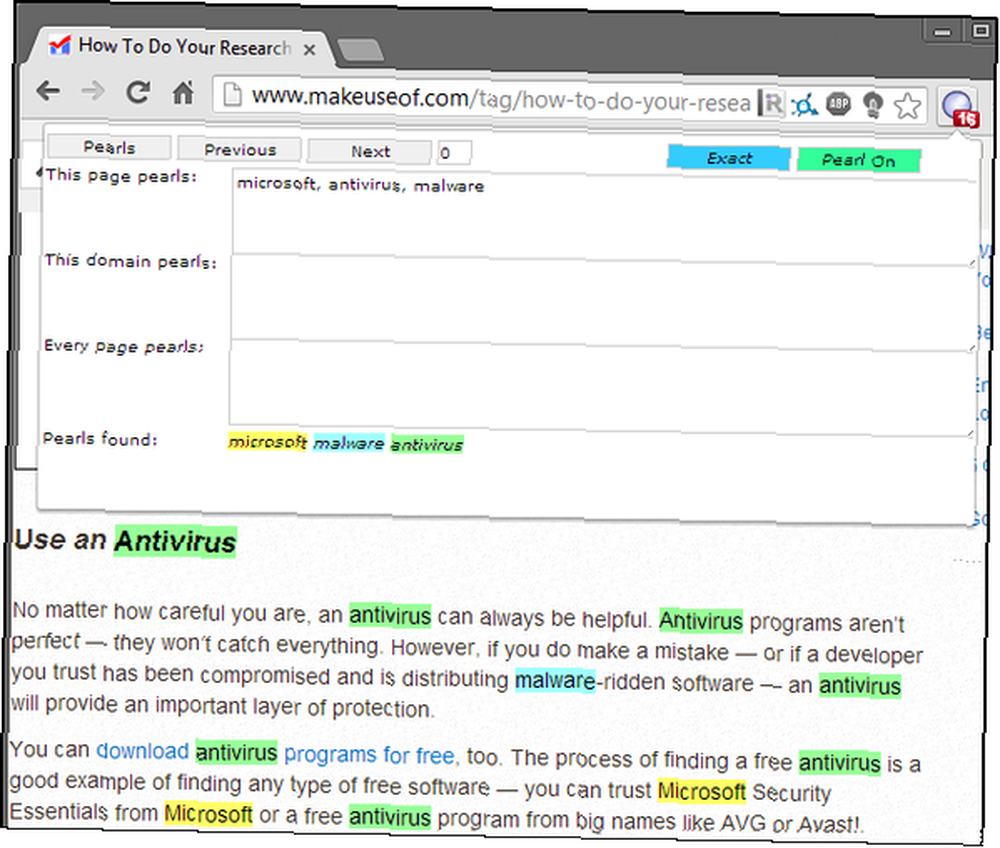Click the Use an Antivirus heading

(x=125, y=541)
